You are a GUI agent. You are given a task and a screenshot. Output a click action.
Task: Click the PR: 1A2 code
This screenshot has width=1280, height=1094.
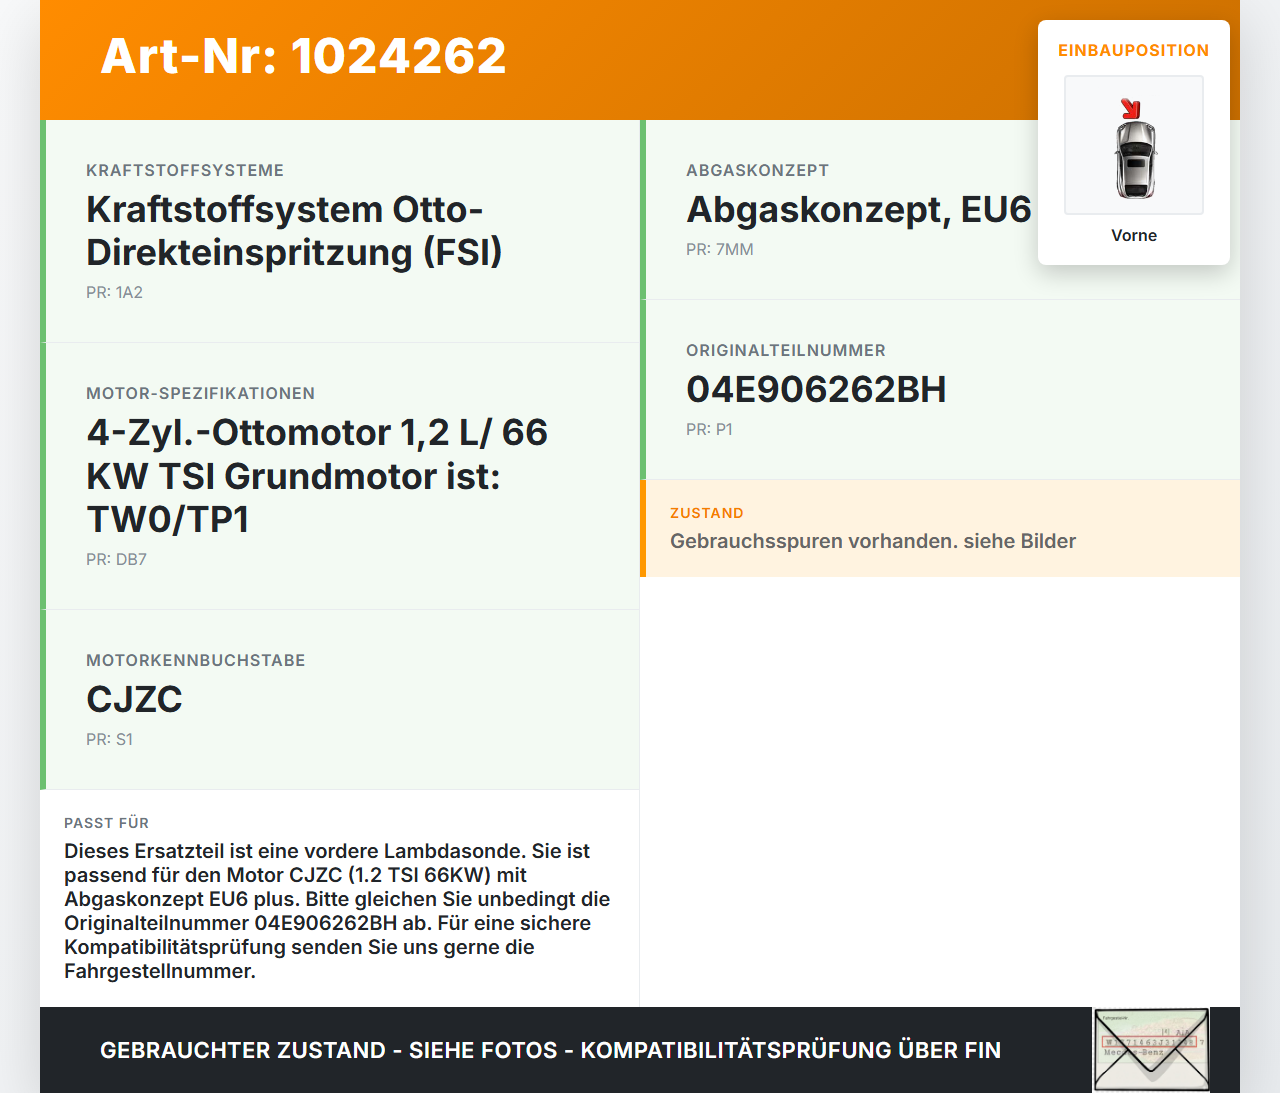114,292
